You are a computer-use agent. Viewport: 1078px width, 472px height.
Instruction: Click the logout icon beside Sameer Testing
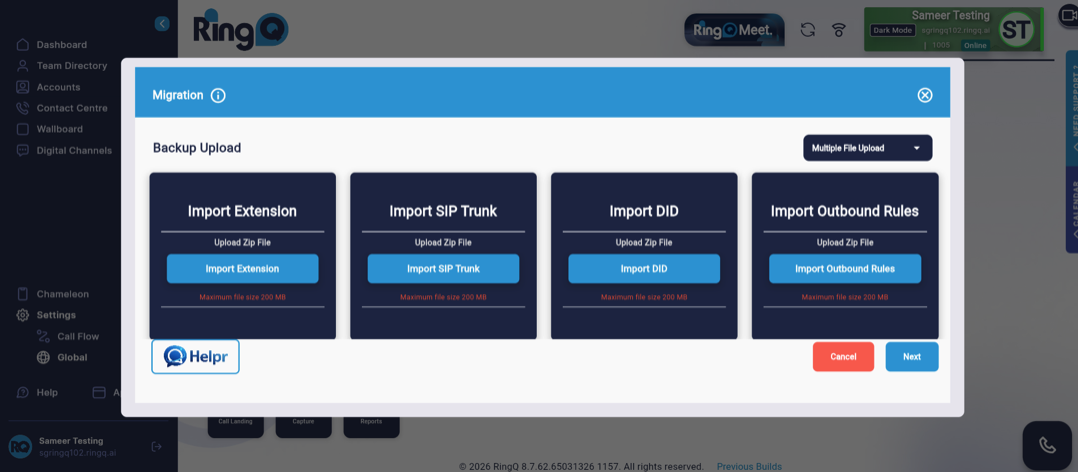coord(157,447)
